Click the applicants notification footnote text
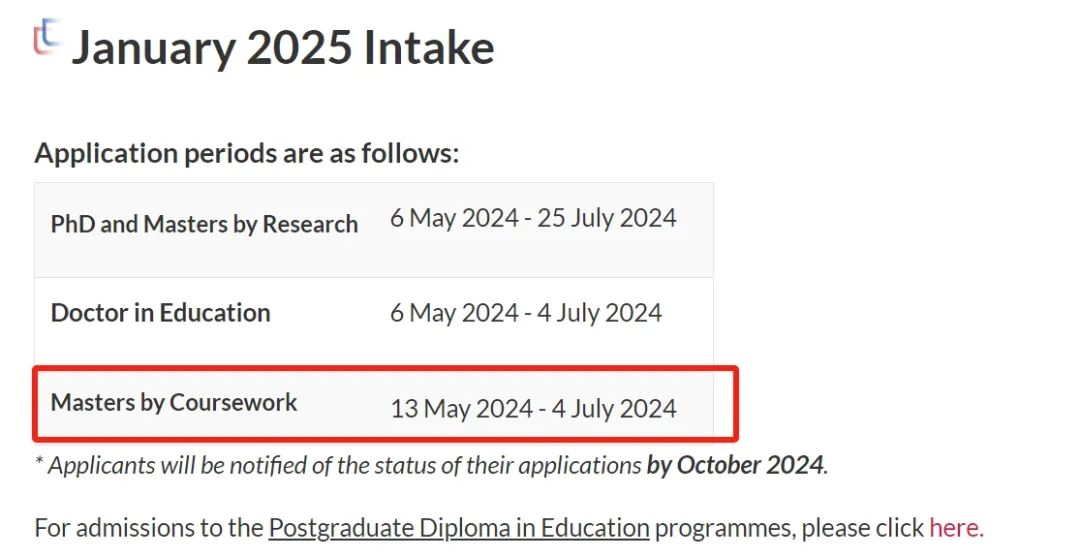 431,465
